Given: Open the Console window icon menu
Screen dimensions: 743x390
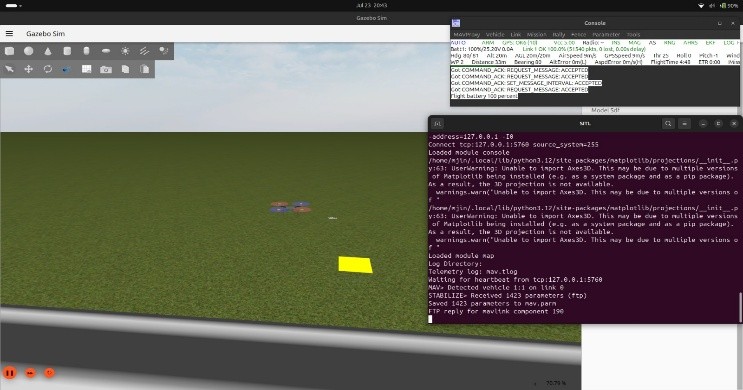Looking at the screenshot, I should 456,23.
